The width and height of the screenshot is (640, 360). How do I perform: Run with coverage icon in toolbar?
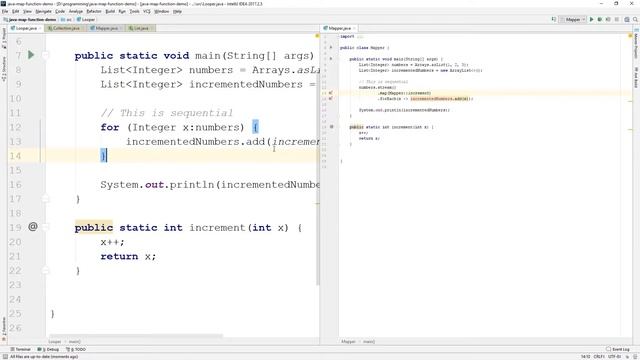608,19
